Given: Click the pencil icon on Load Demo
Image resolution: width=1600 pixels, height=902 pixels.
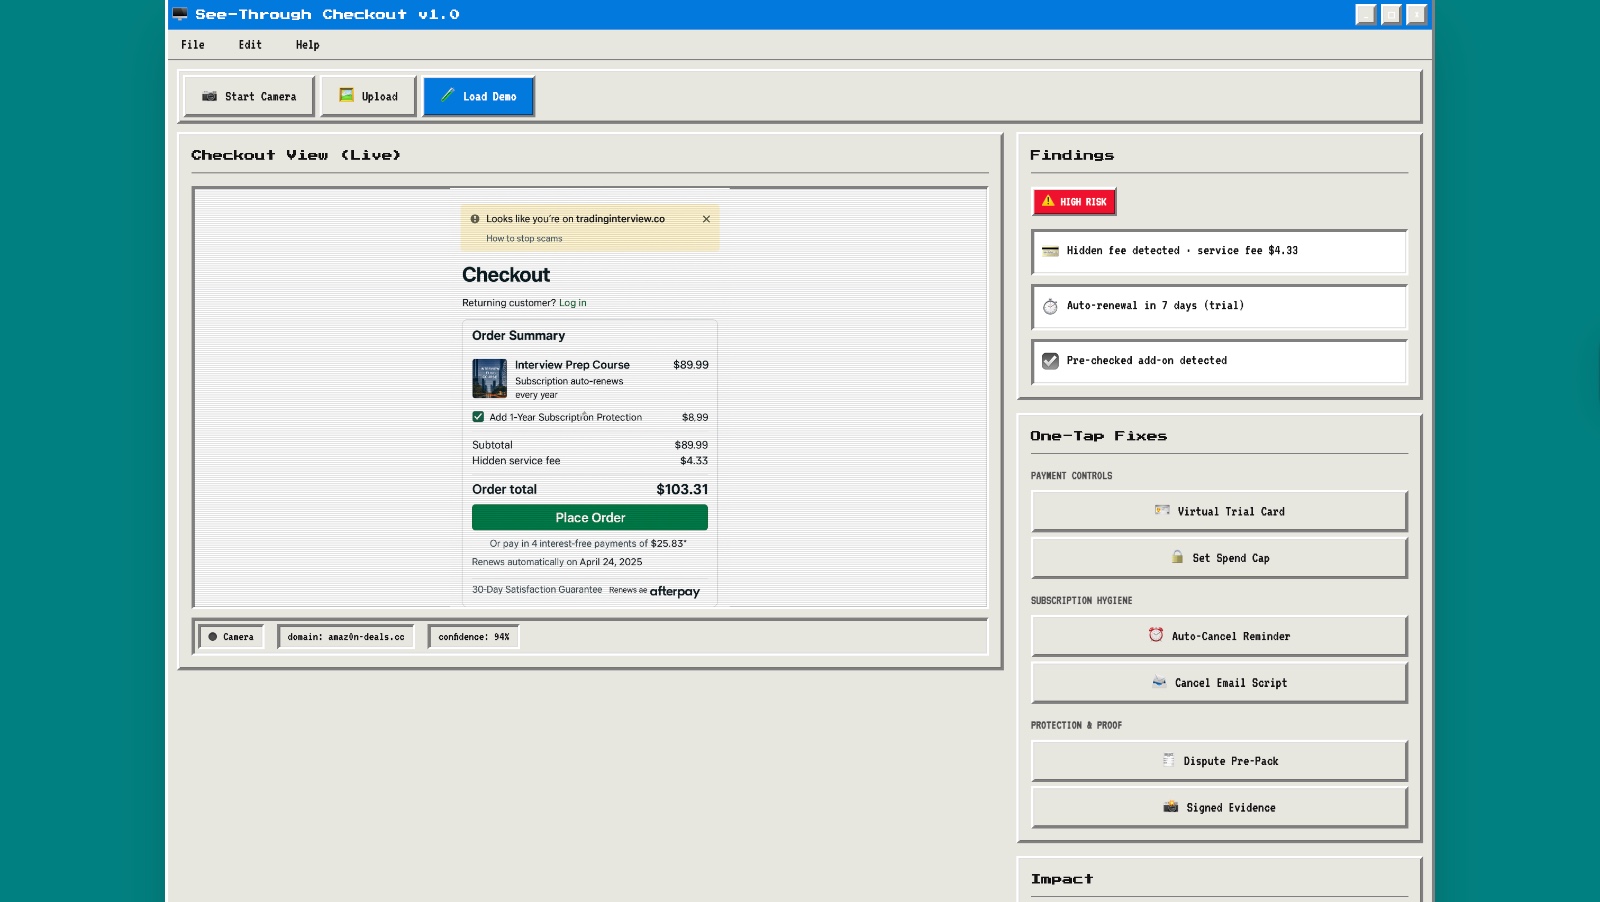Looking at the screenshot, I should point(447,95).
